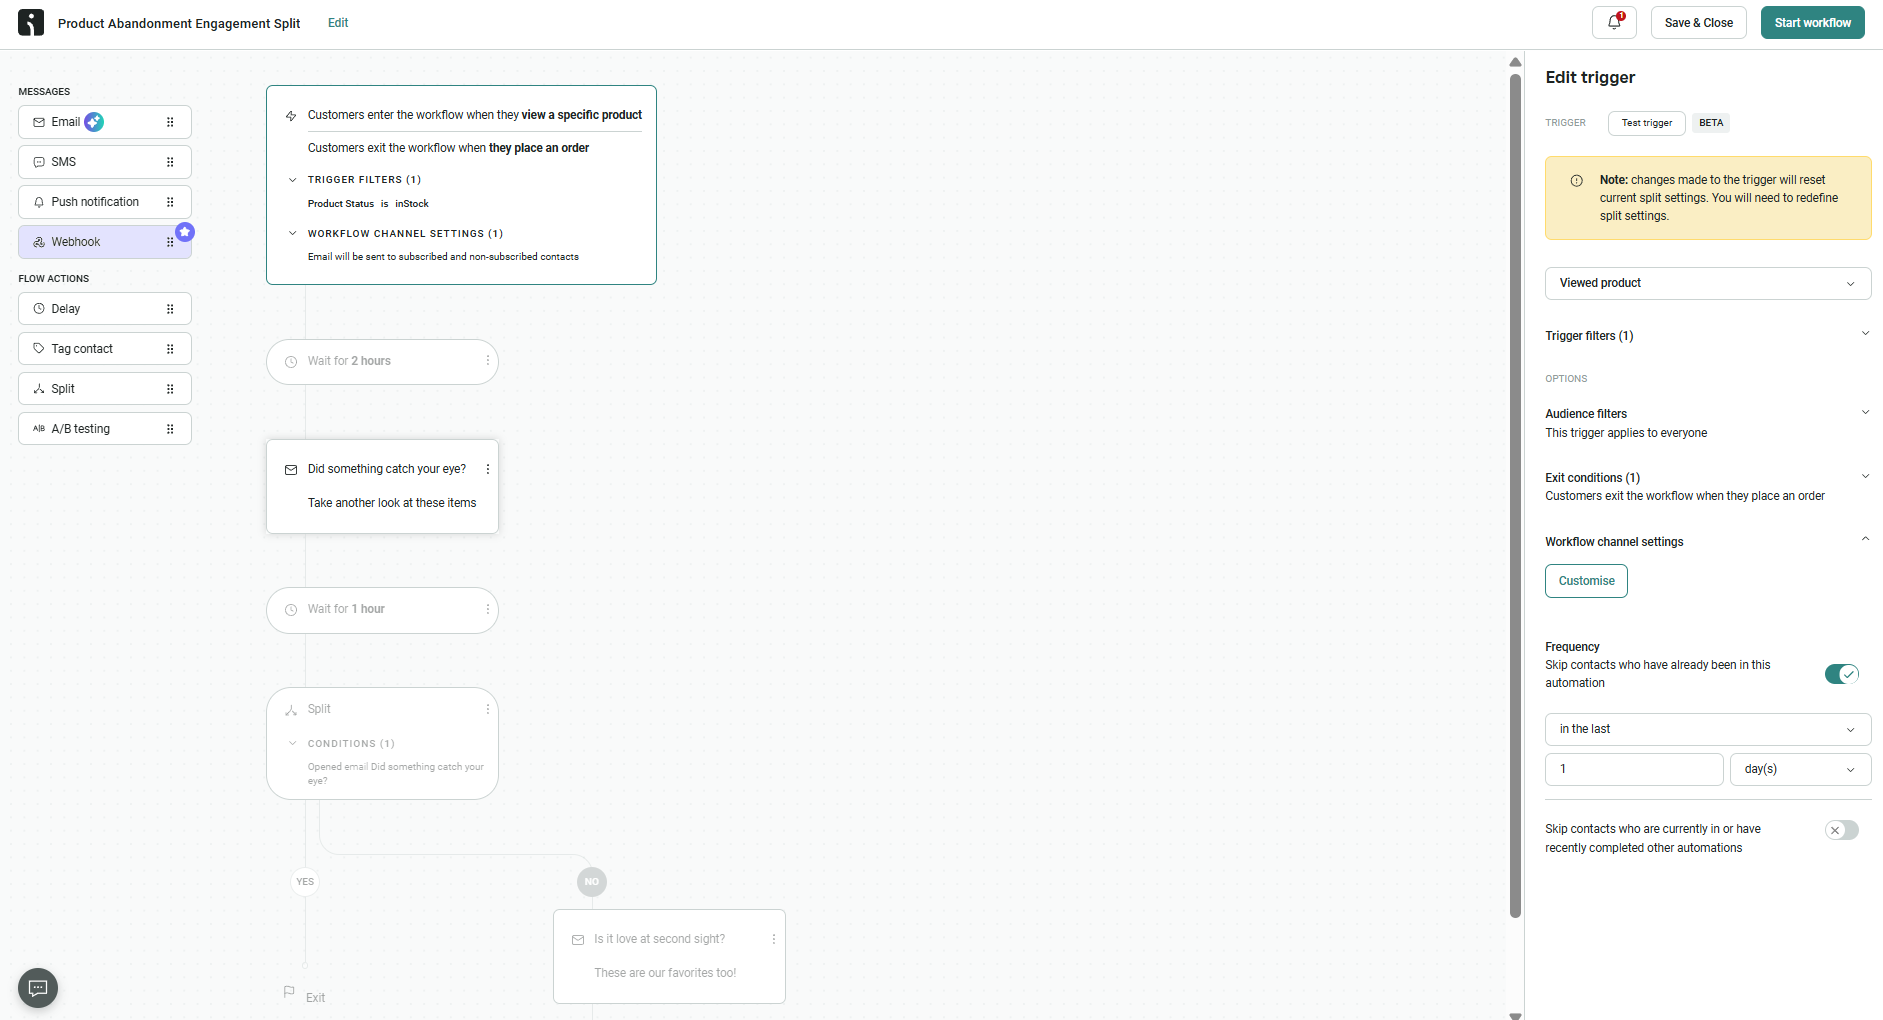The image size is (1883, 1020).
Task: Open the day(s) unit dropdown
Action: pos(1800,769)
